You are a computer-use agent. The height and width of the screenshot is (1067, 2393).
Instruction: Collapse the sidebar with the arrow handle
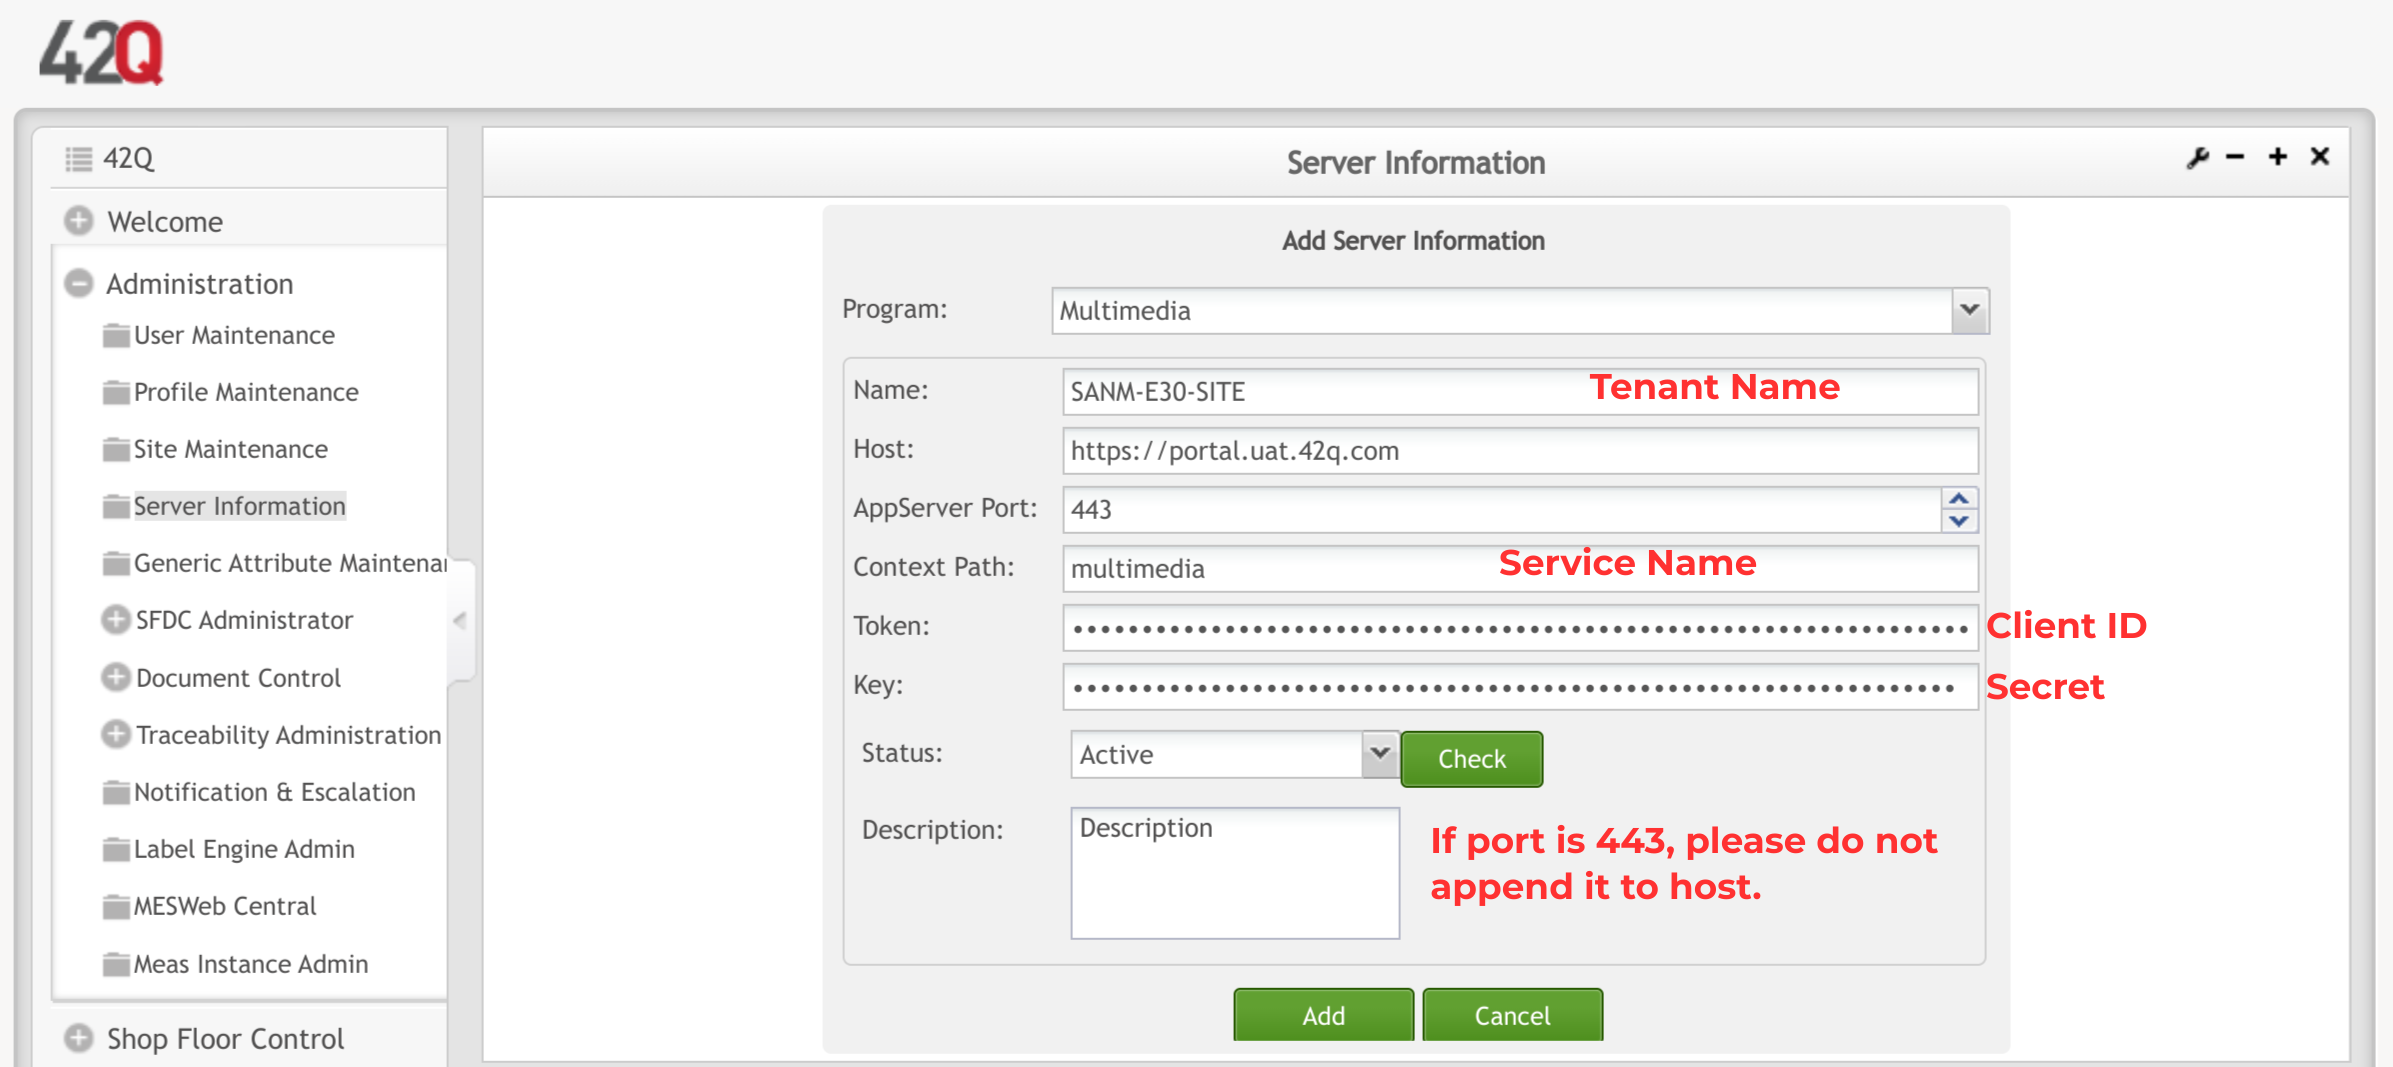pos(460,620)
